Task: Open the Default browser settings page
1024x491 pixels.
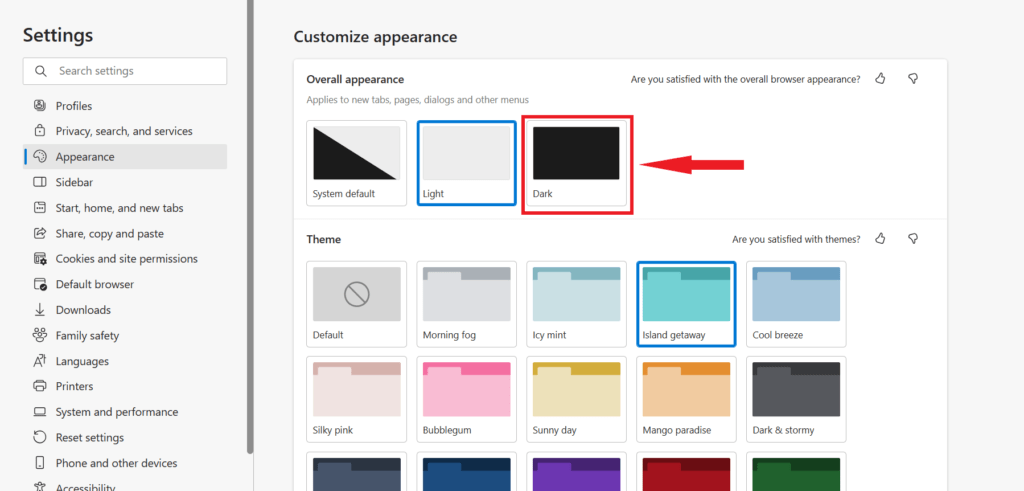Action: (125, 284)
